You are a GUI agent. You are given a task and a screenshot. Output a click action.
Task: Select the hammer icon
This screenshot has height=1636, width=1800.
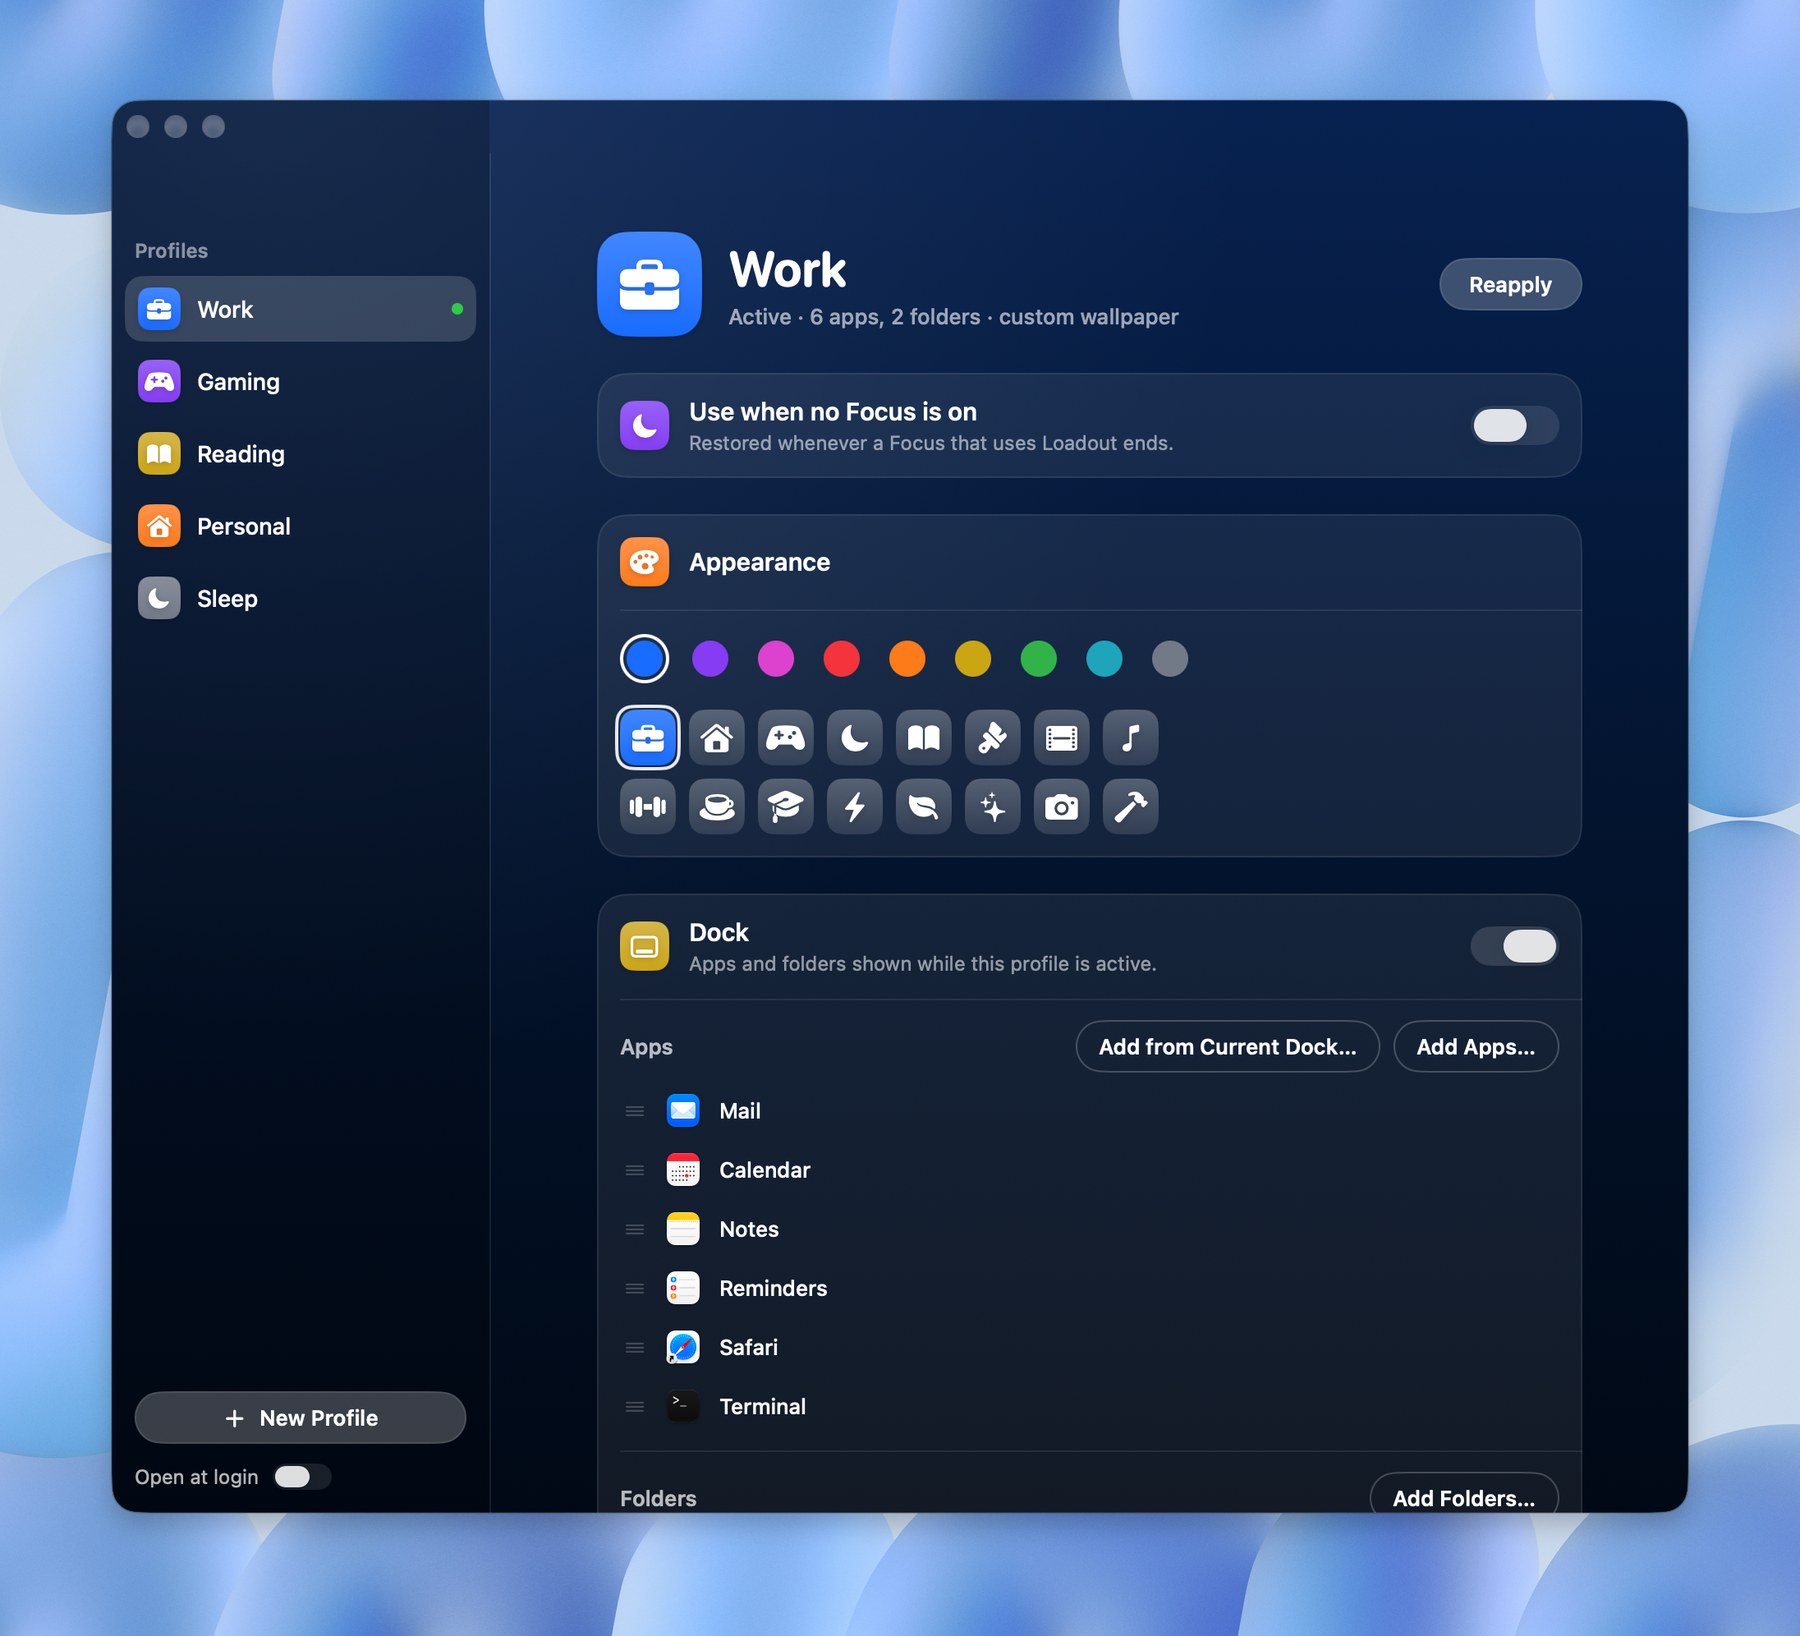[1131, 806]
